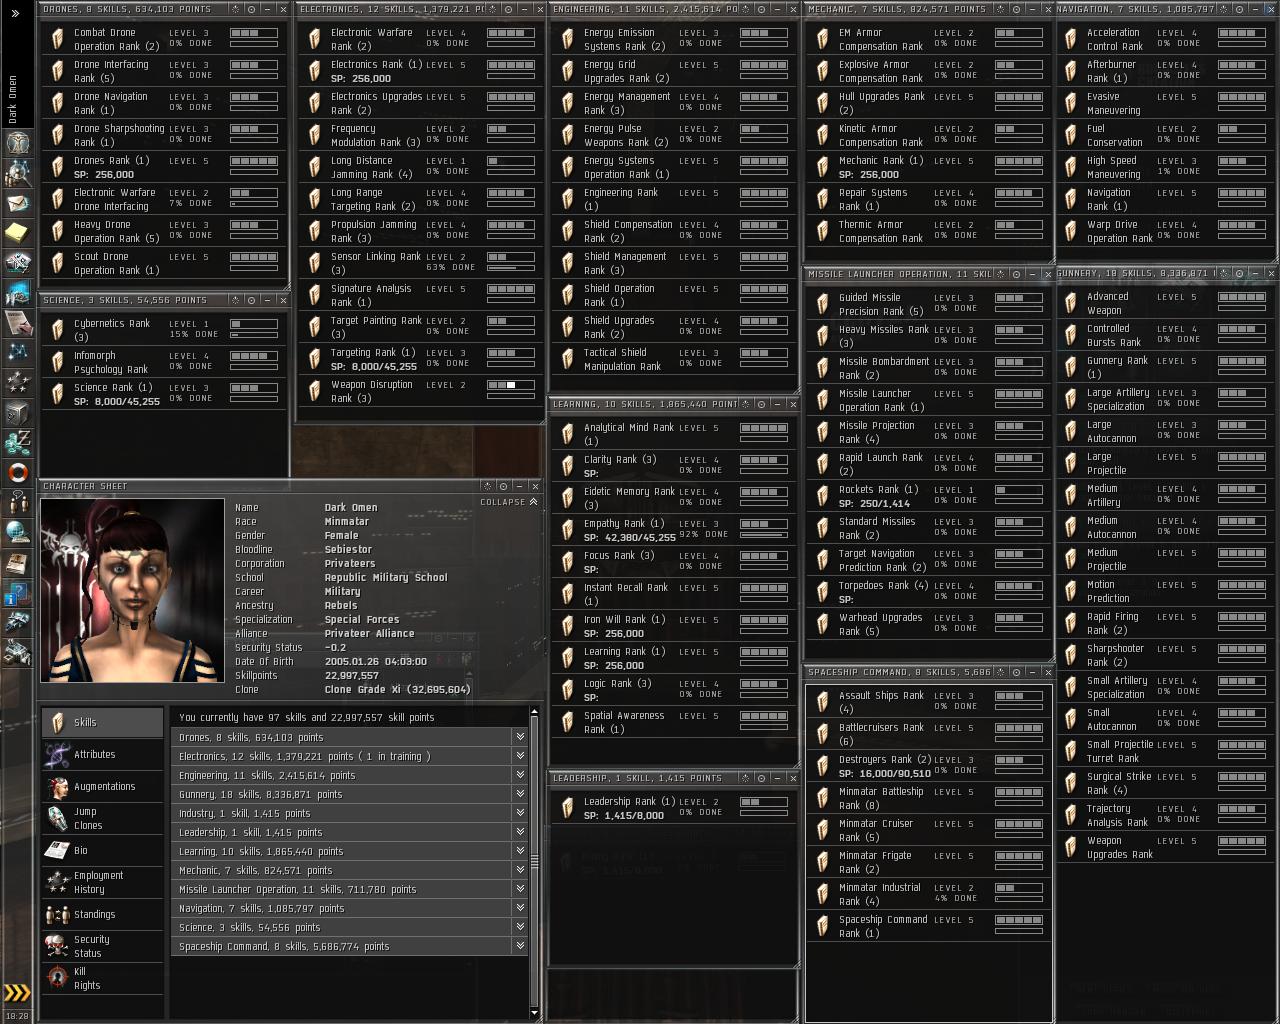This screenshot has width=1280, height=1024.
Task: Click the life-ring help icon in sidebar
Action: tap(18, 472)
